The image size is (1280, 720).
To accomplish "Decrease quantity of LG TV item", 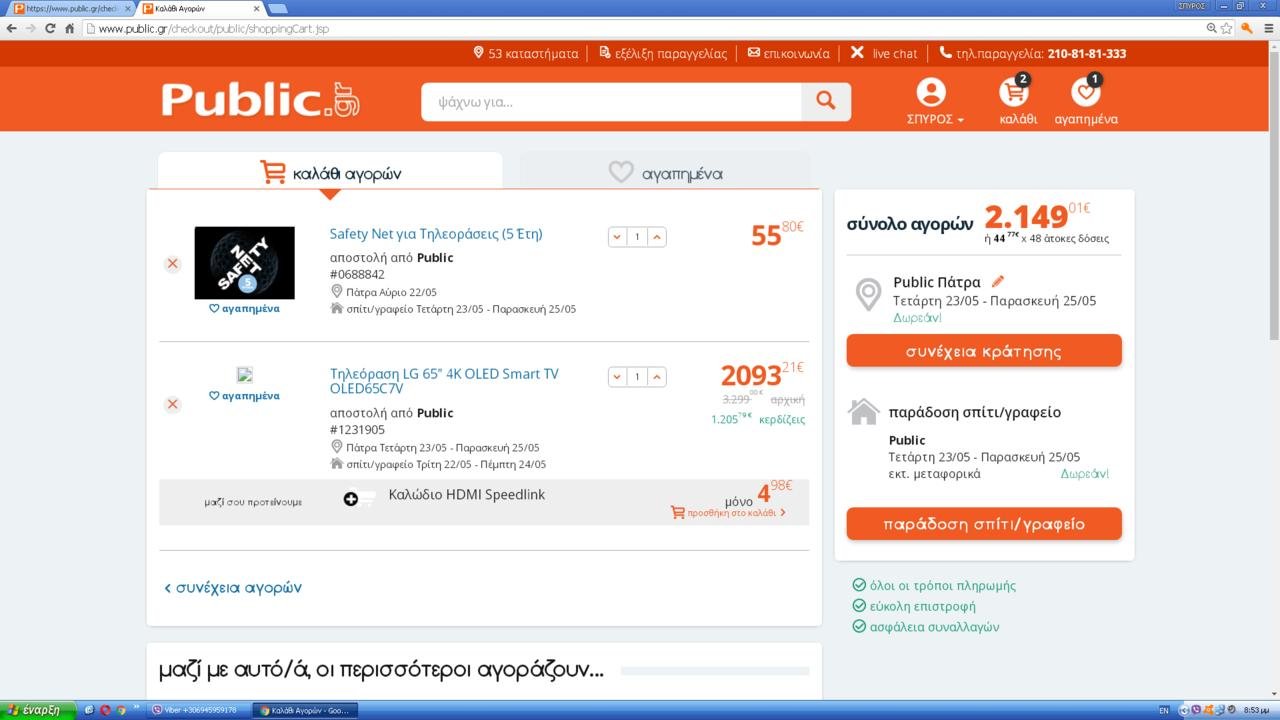I will coord(617,377).
